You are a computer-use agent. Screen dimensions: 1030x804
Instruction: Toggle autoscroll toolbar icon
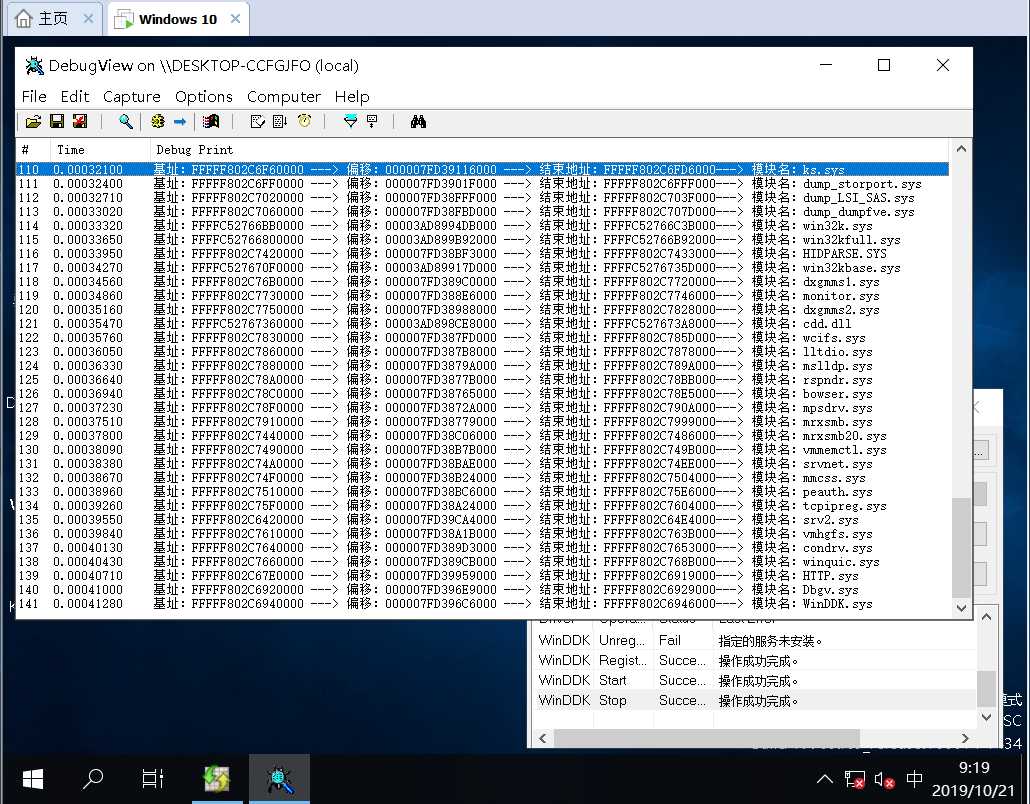click(x=280, y=122)
